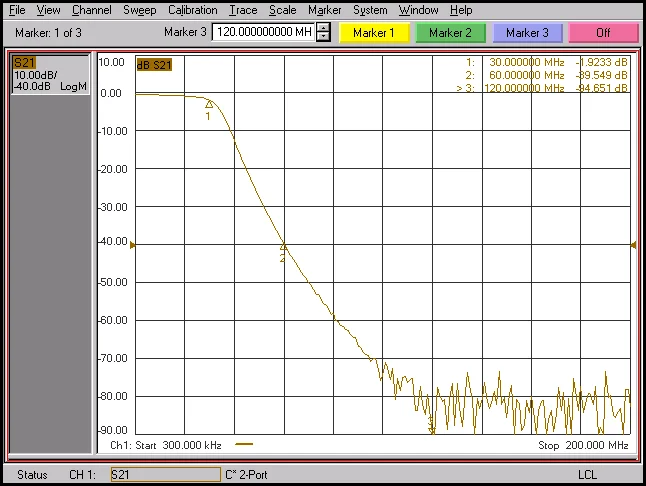
Task: Open the Calibration menu
Action: 192,10
